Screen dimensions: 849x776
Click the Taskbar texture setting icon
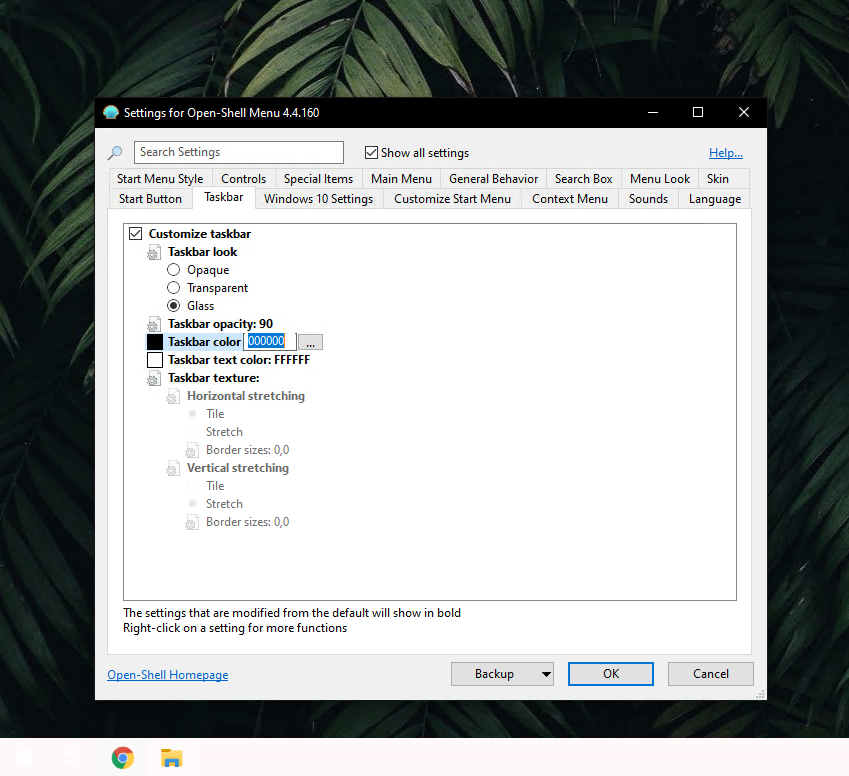click(154, 379)
